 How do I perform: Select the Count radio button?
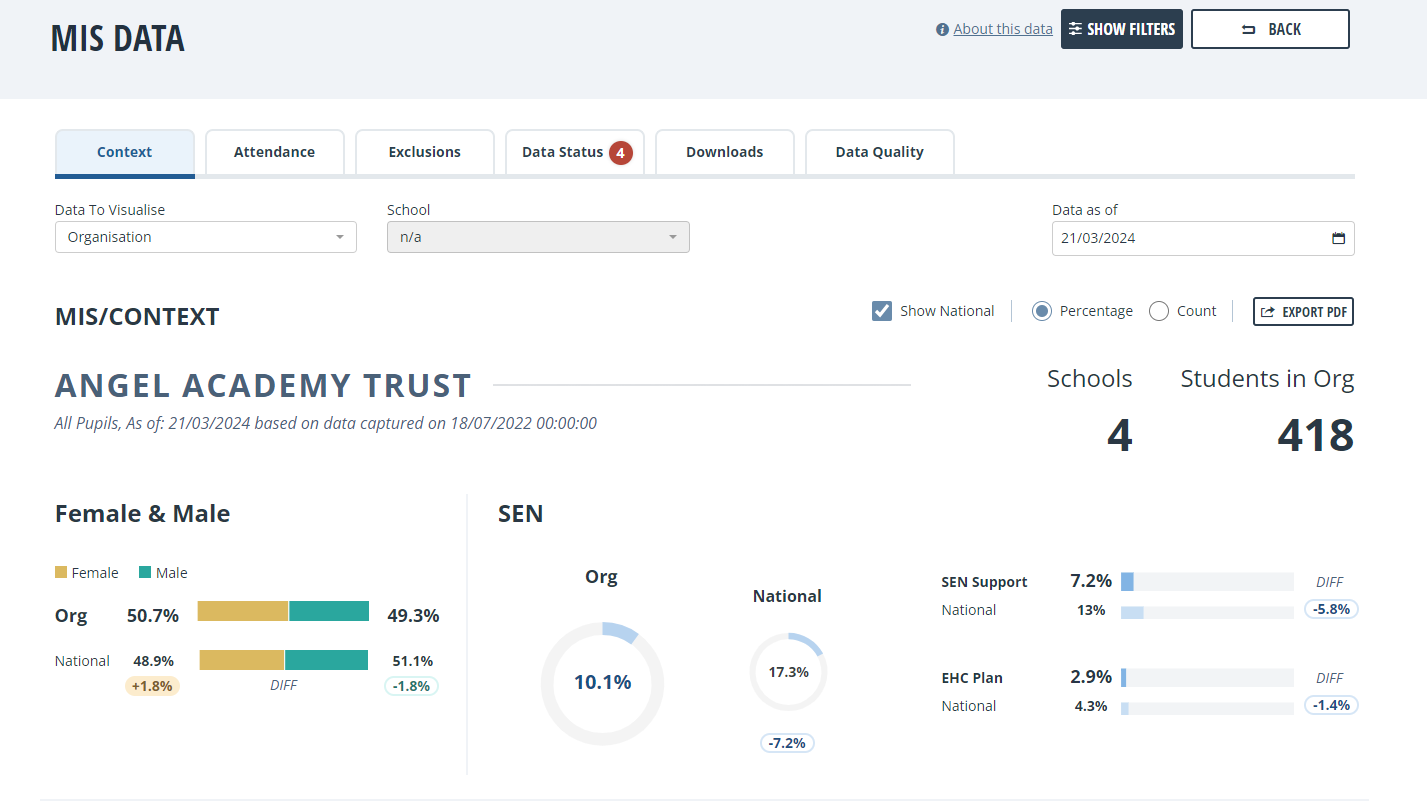point(1159,311)
